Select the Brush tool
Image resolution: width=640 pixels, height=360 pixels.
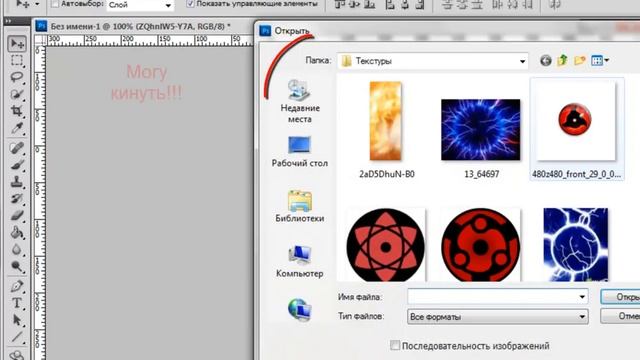point(17,165)
